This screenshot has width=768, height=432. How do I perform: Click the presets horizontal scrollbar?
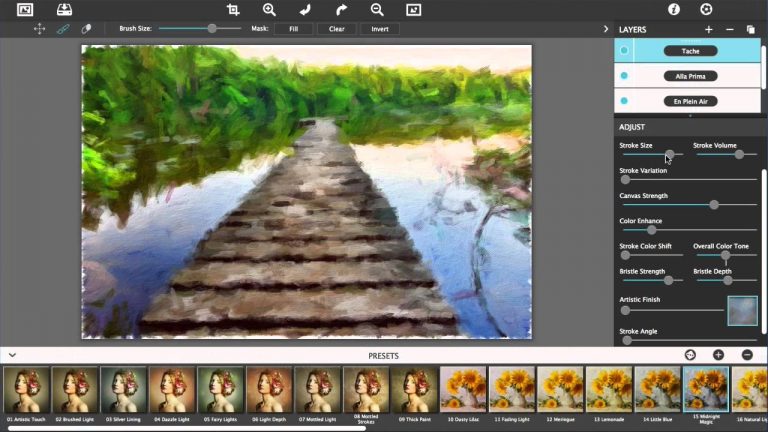point(187,429)
